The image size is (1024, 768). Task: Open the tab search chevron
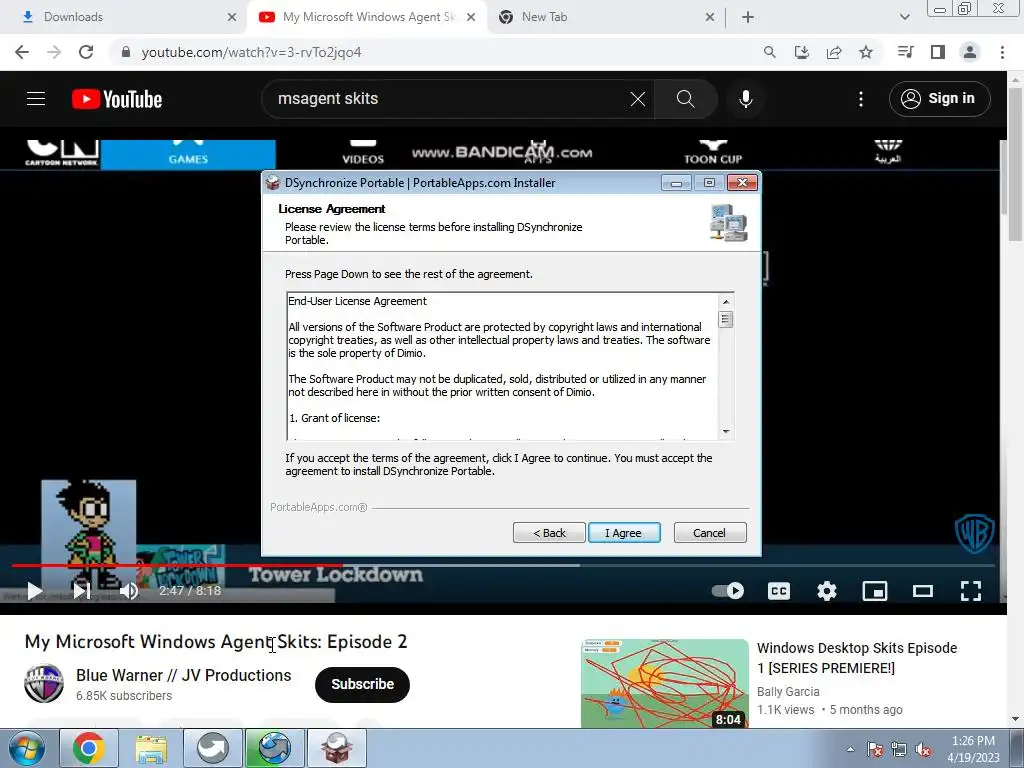904,17
